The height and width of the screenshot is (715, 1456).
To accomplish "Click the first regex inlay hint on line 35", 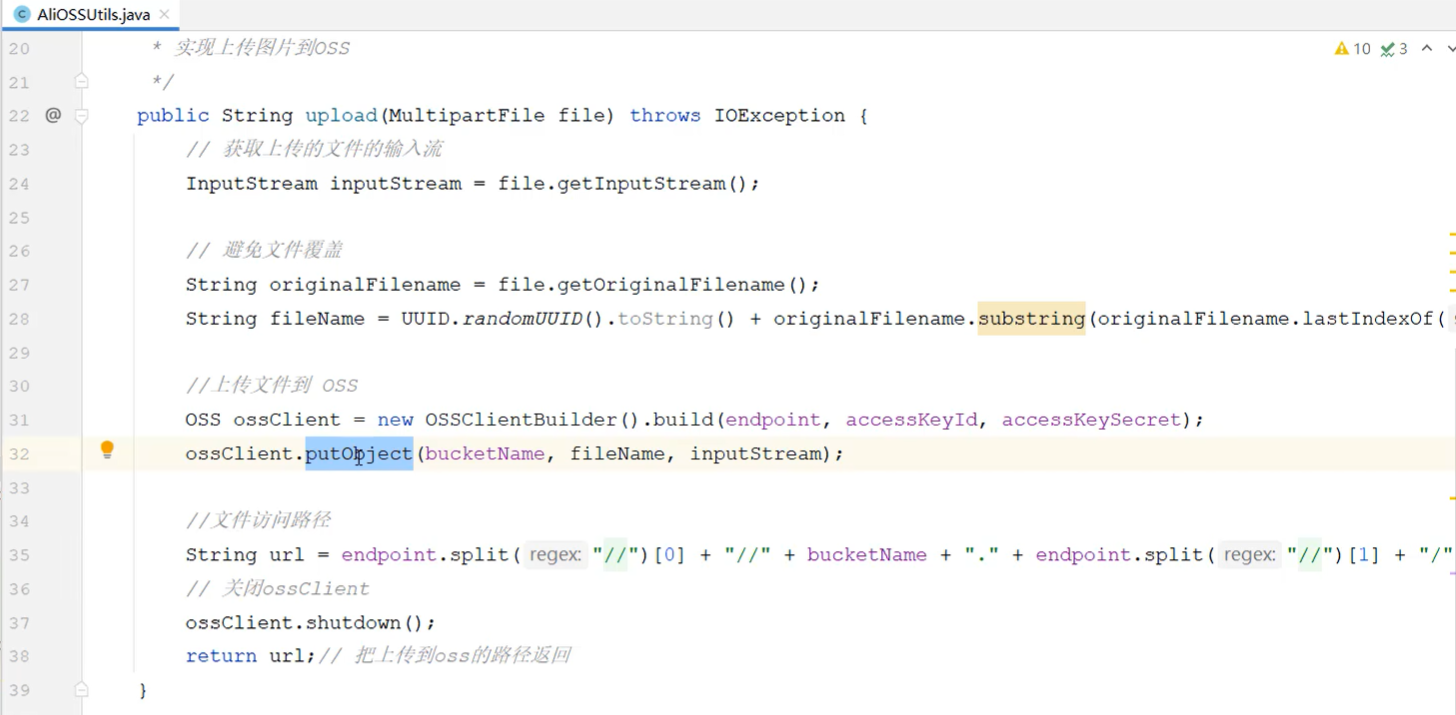I will 555,555.
